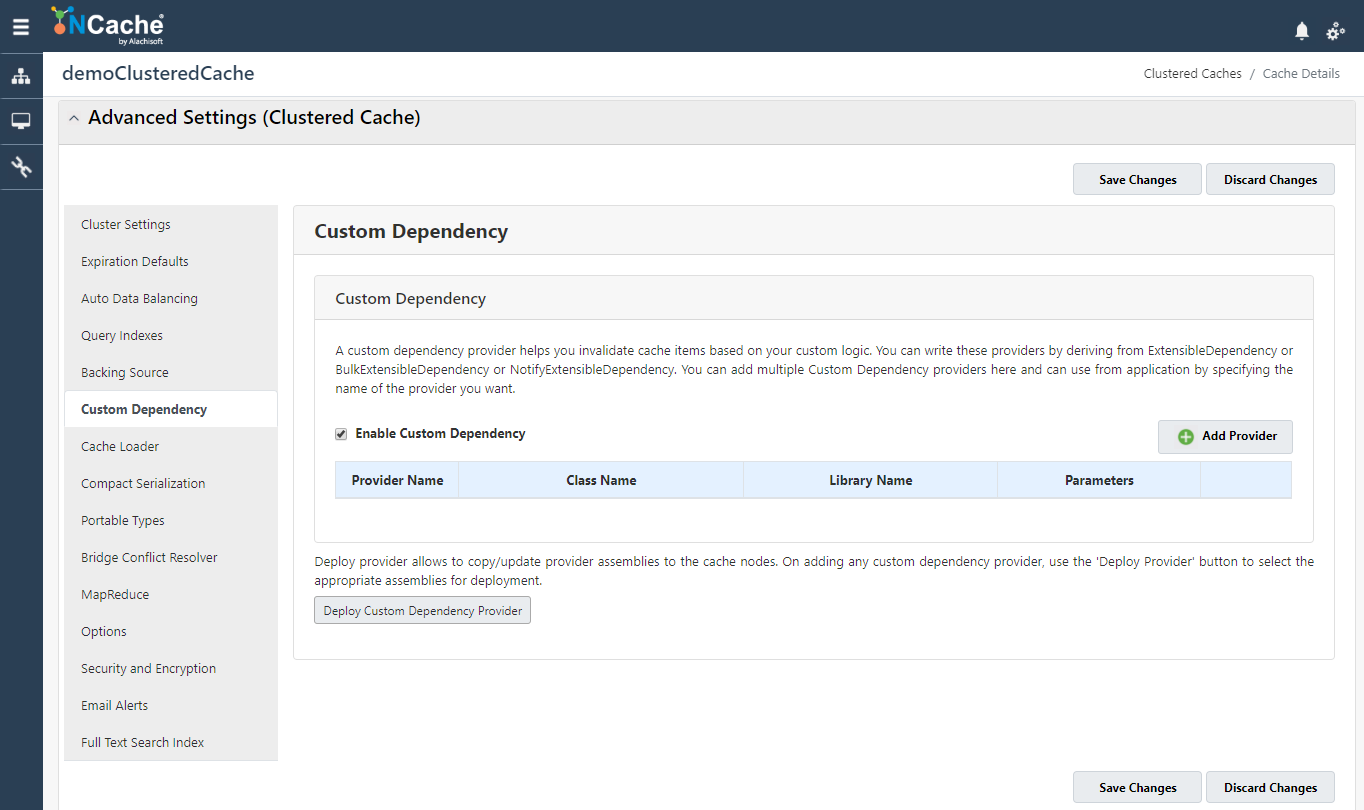1364x810 pixels.
Task: Click the Advanced Settings (Clustered Cache) heading
Action: (x=254, y=118)
